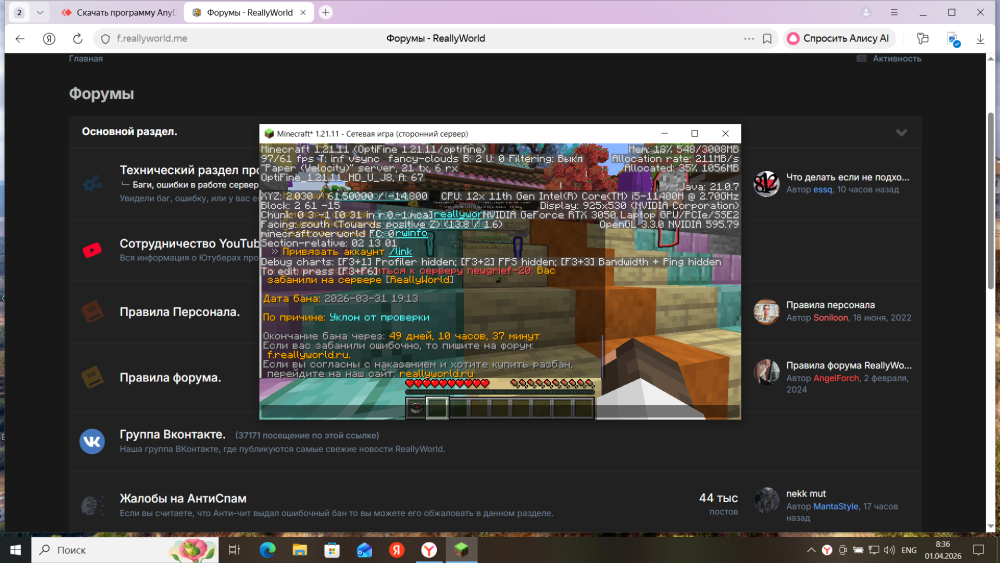Click the page vertical scrollbar
This screenshot has width=1000, height=563.
point(990,201)
